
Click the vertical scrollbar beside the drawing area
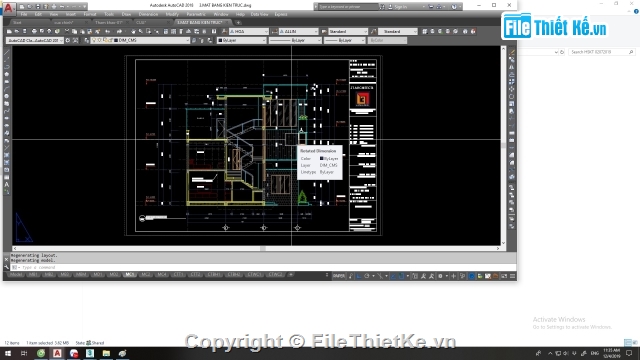pyautogui.click(x=503, y=146)
